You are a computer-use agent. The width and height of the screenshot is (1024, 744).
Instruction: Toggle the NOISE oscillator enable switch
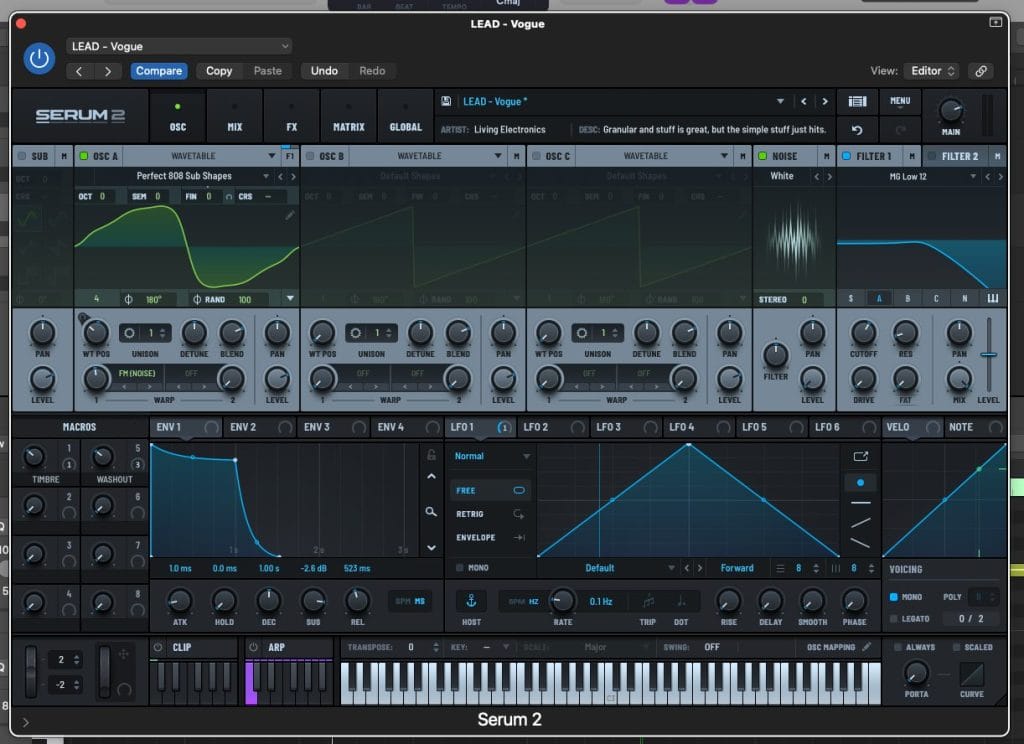click(x=762, y=156)
